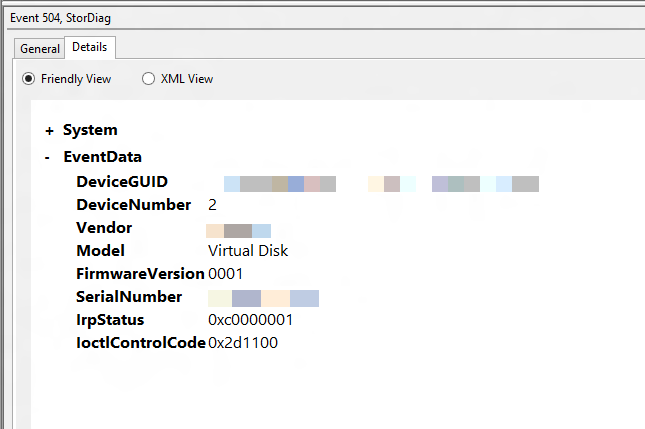645x429 pixels.
Task: Click the IrpStatus field label
Action: coord(110,320)
